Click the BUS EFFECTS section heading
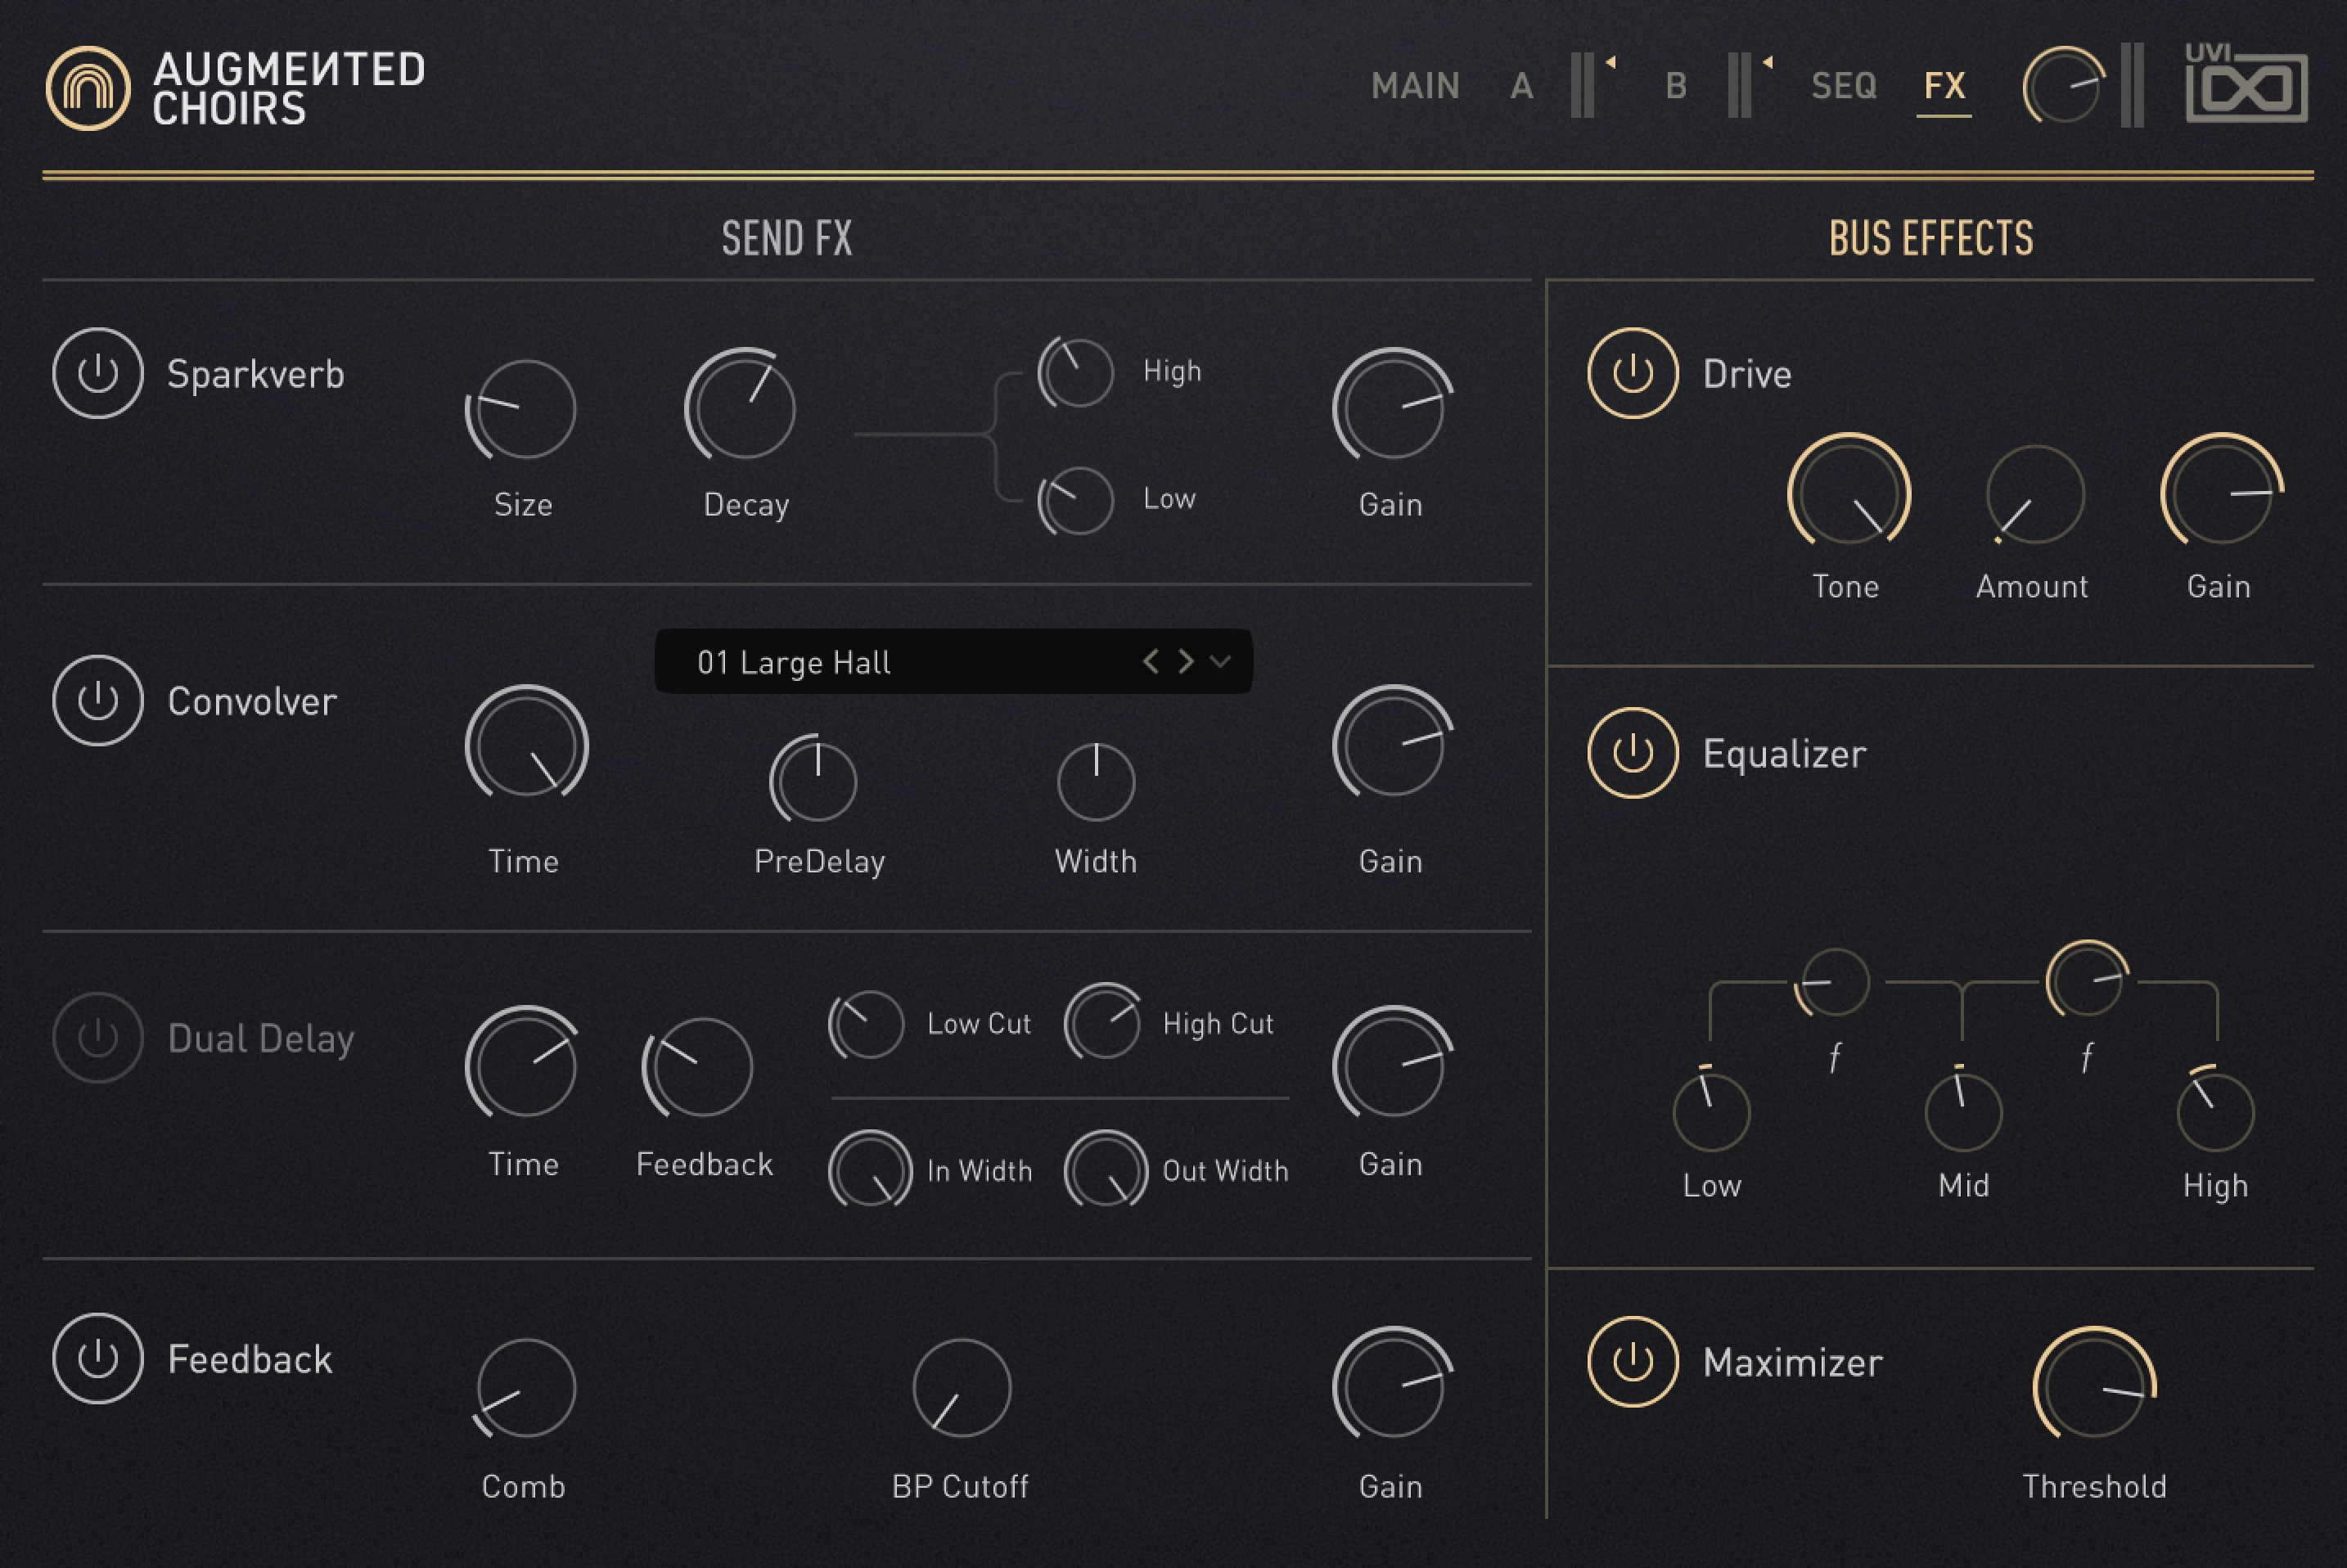Image resolution: width=2347 pixels, height=1568 pixels. tap(1931, 238)
